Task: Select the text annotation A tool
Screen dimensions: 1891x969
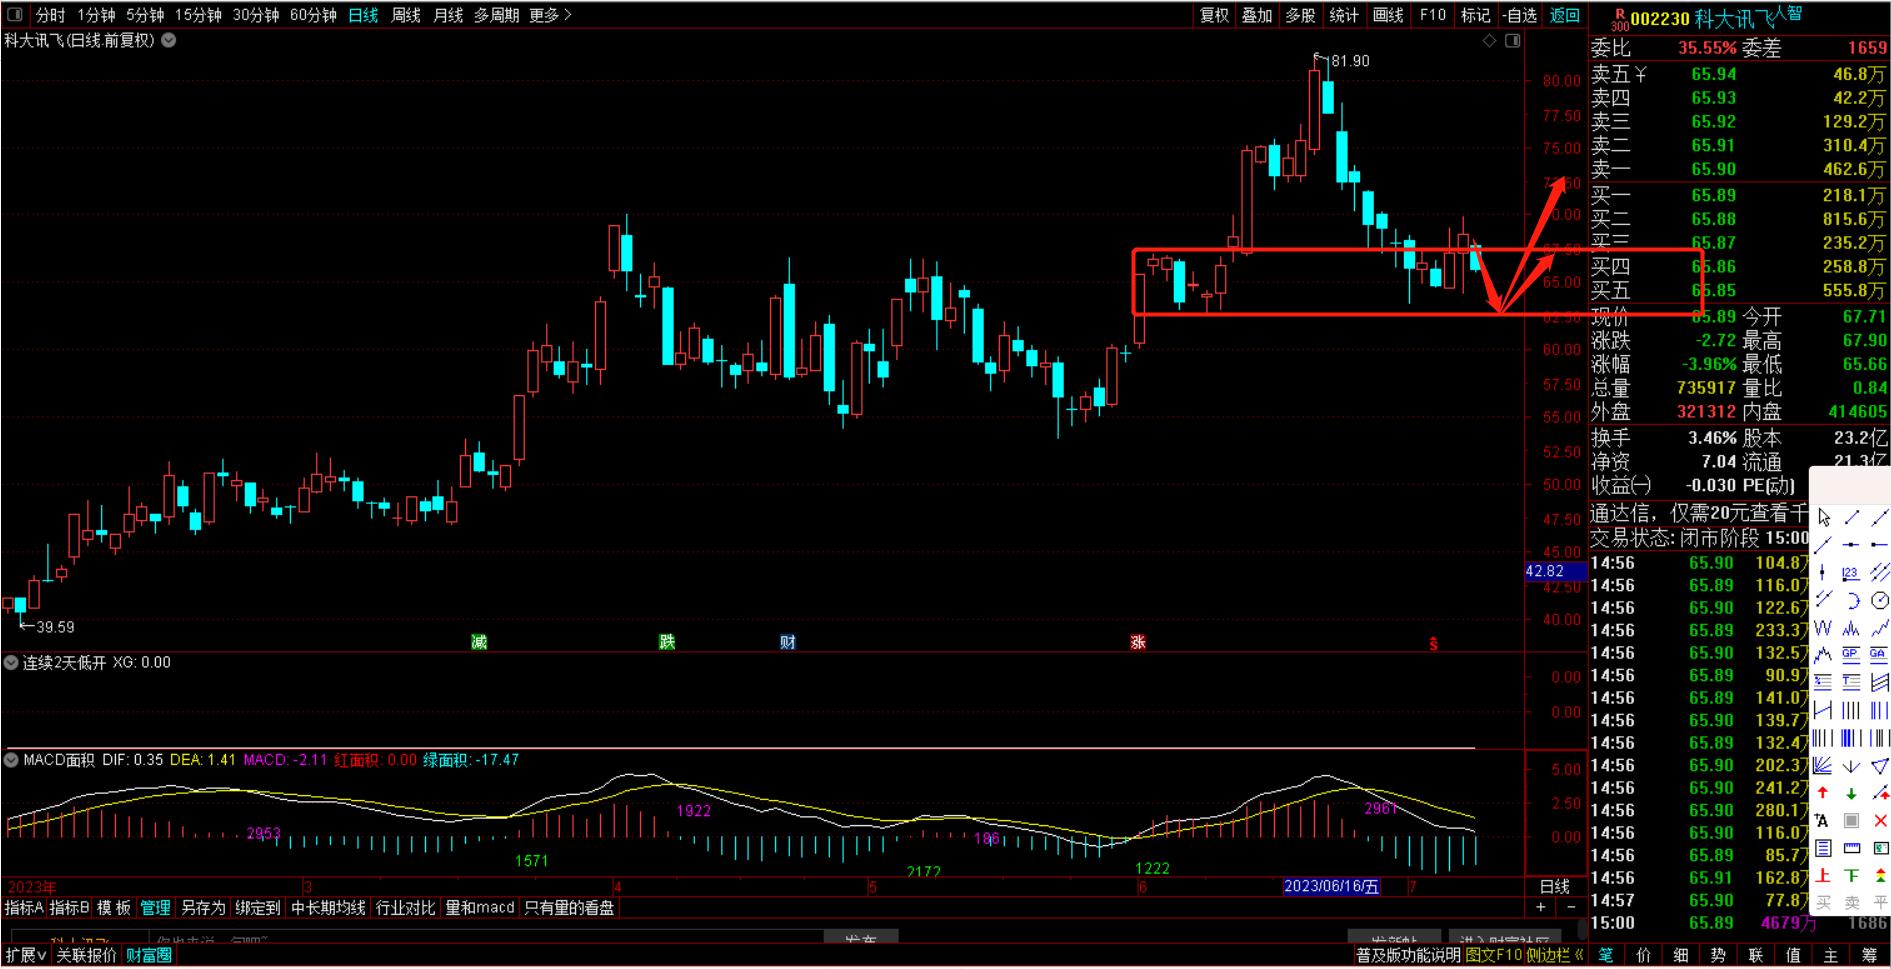Action: [x=1822, y=821]
